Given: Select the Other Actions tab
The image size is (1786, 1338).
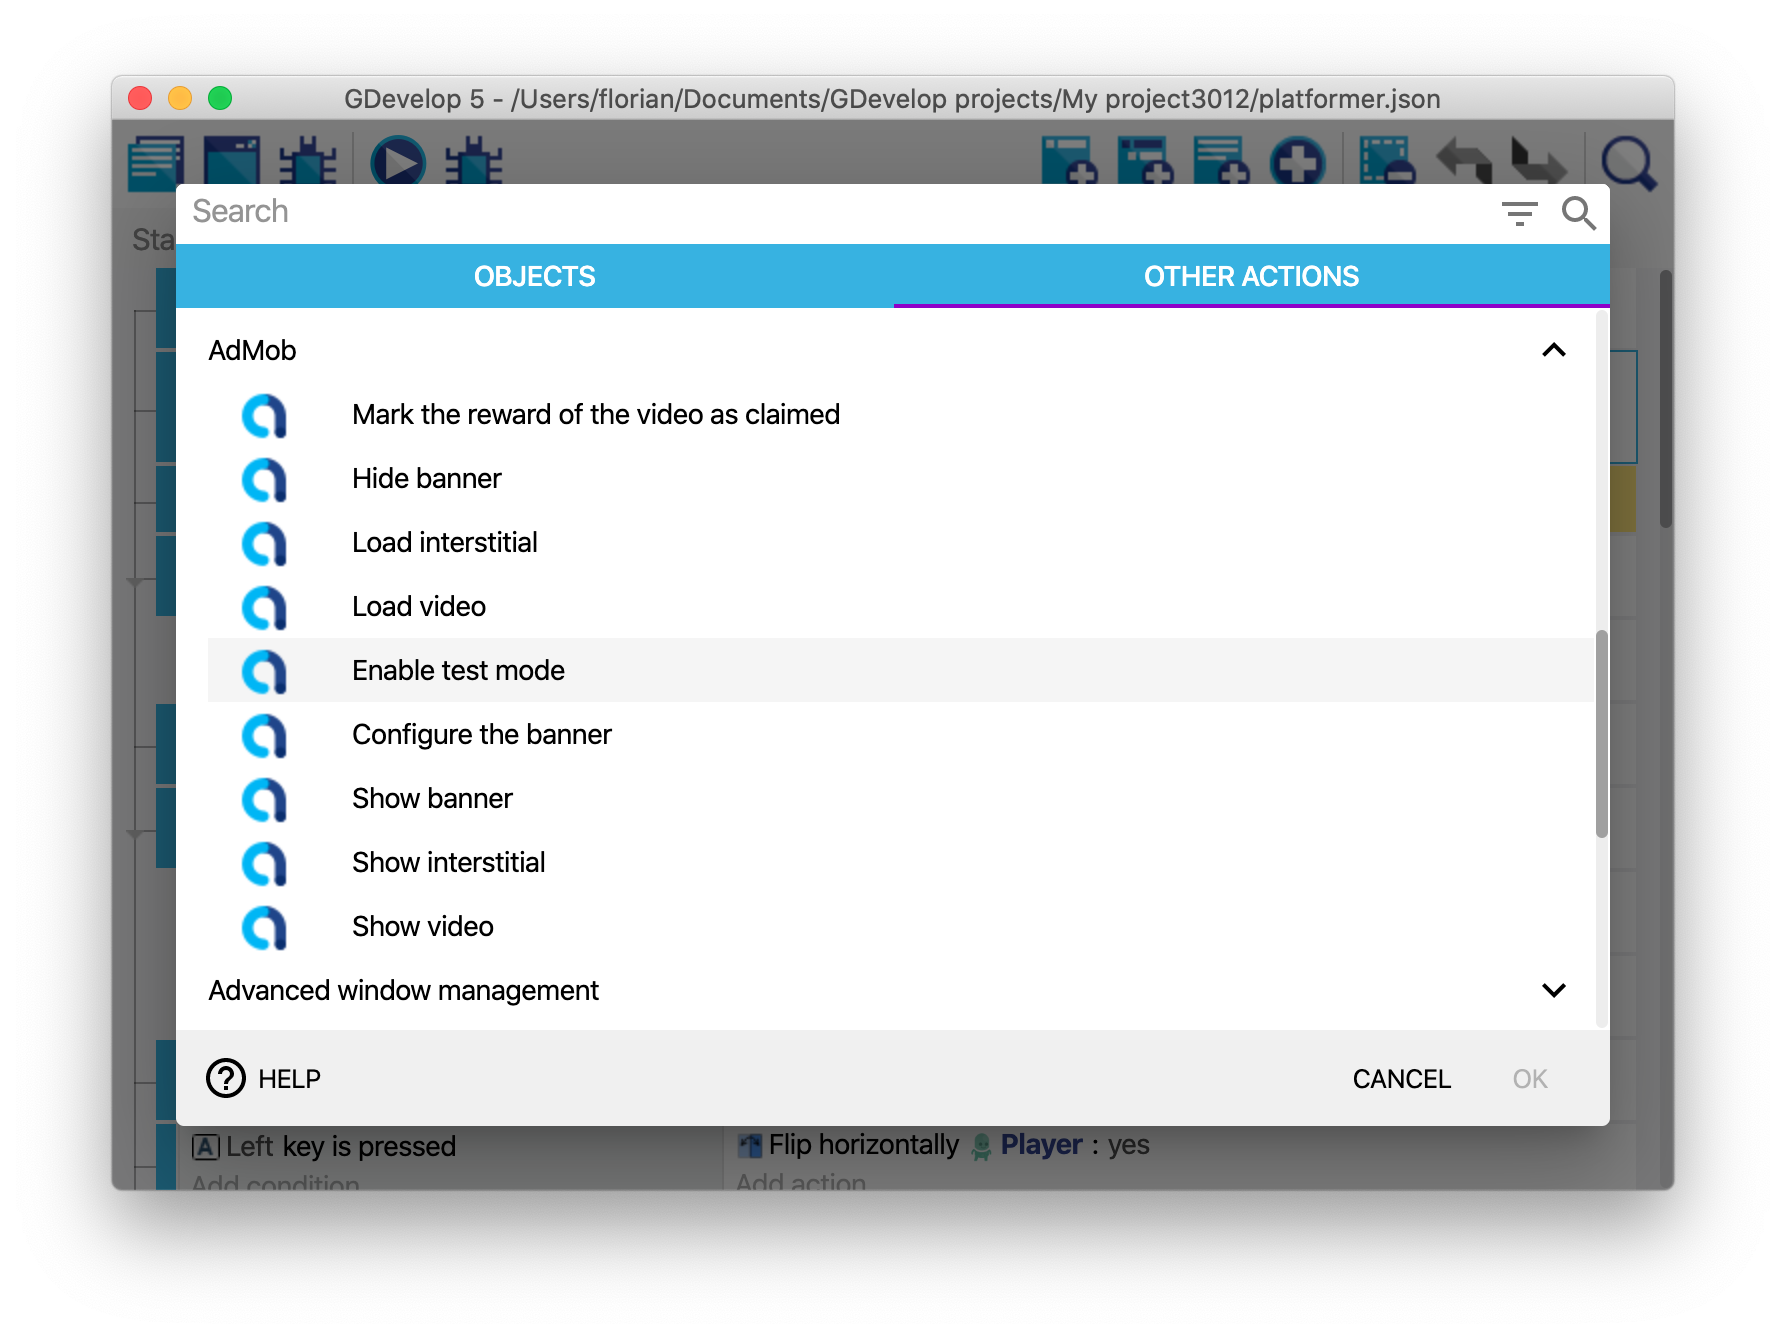Looking at the screenshot, I should coord(1251,276).
